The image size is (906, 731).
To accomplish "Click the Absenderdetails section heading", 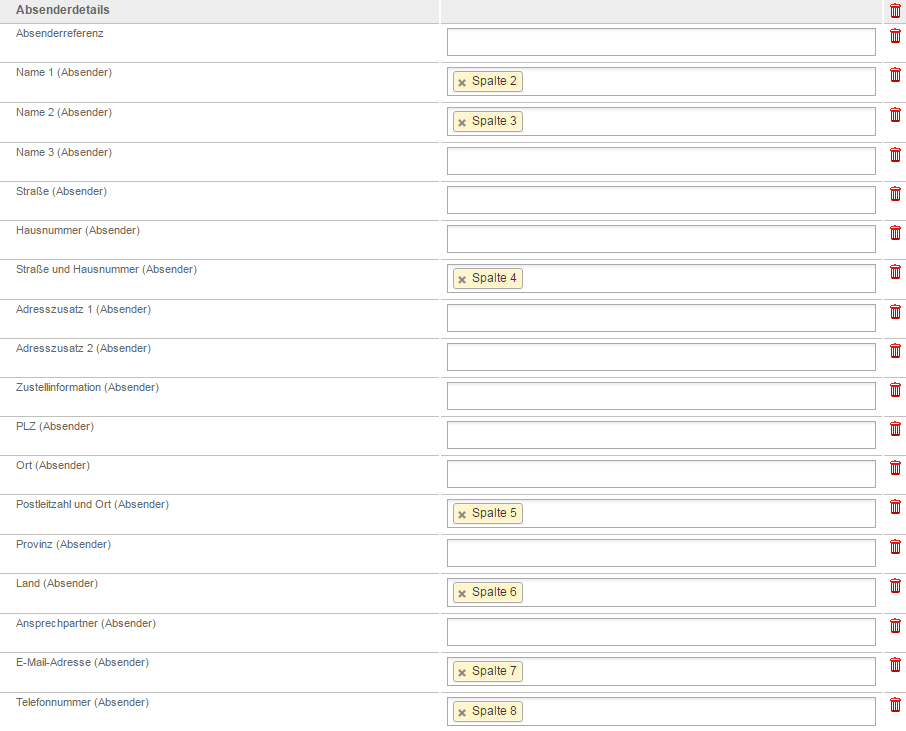I will point(62,10).
